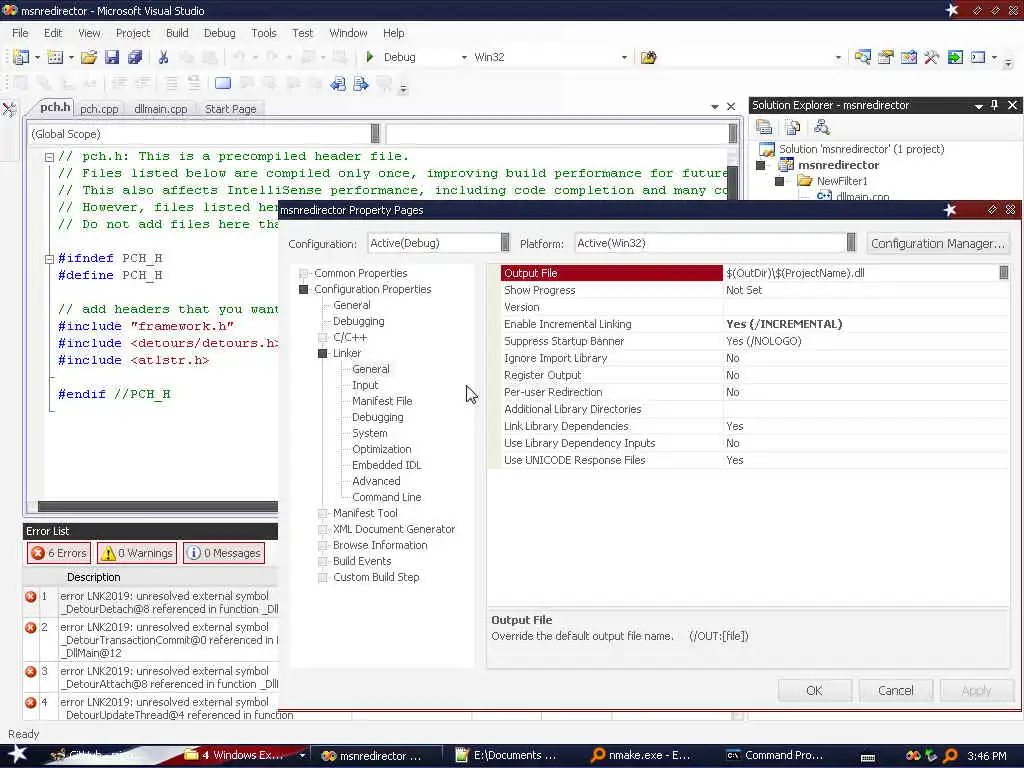Open the Command Window toolbar icon
This screenshot has width=1024, height=768.
(978, 57)
